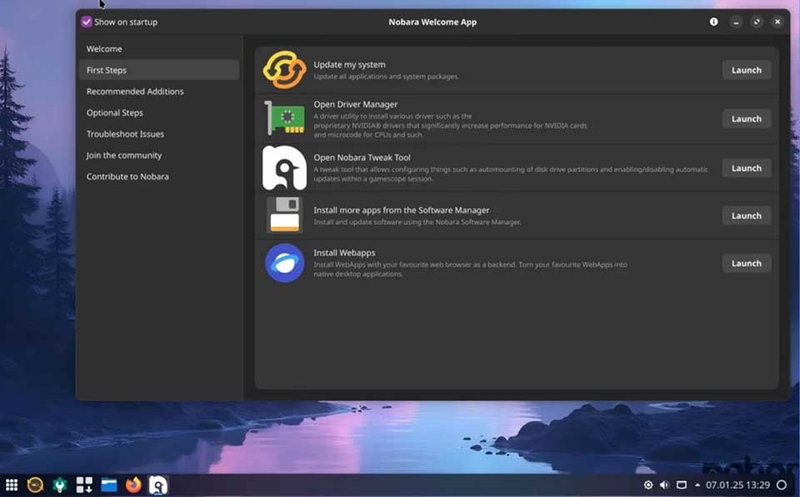This screenshot has height=497, width=800.
Task: Open the Welcome page in sidebar
Action: 159,49
